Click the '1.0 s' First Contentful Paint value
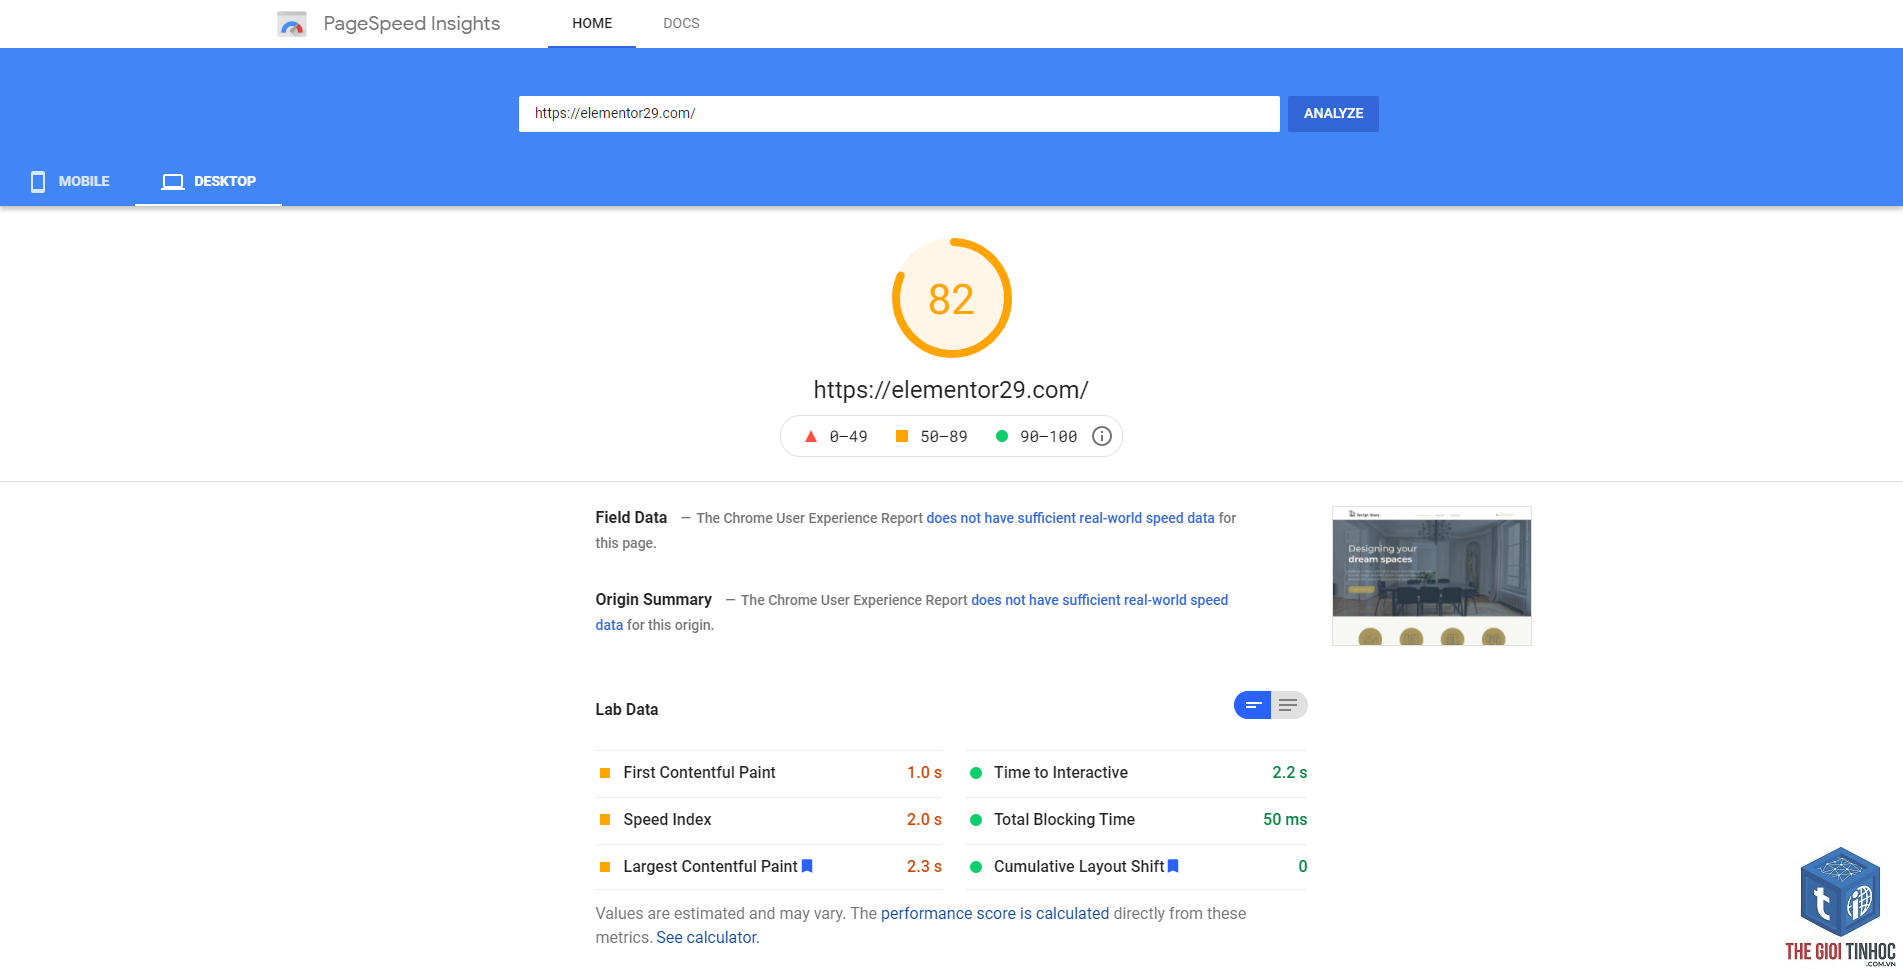This screenshot has height=969, width=1903. 924,773
